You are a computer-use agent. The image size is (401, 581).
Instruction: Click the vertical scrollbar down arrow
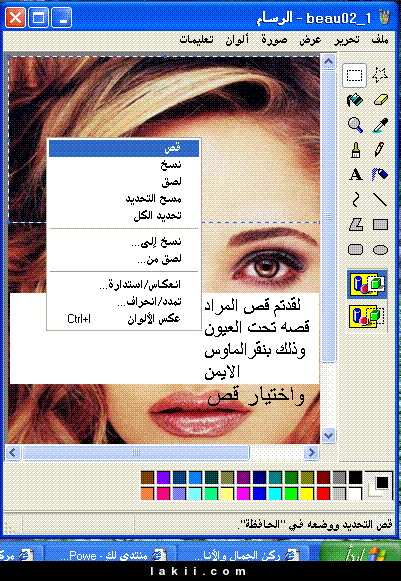tap(328, 435)
